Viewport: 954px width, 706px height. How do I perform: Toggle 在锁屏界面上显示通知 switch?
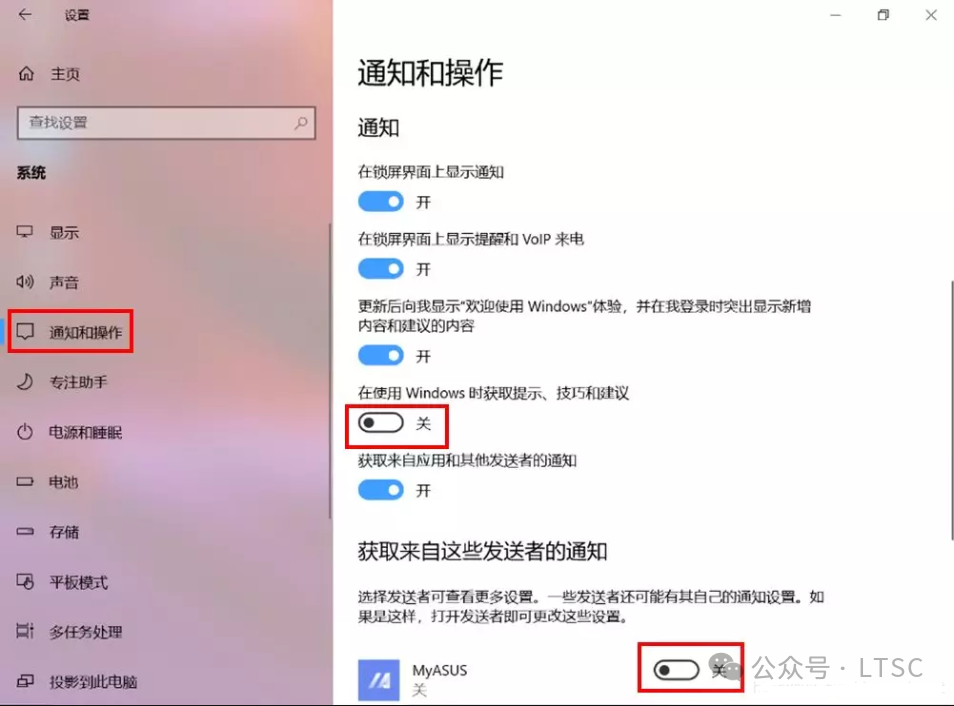pos(381,201)
